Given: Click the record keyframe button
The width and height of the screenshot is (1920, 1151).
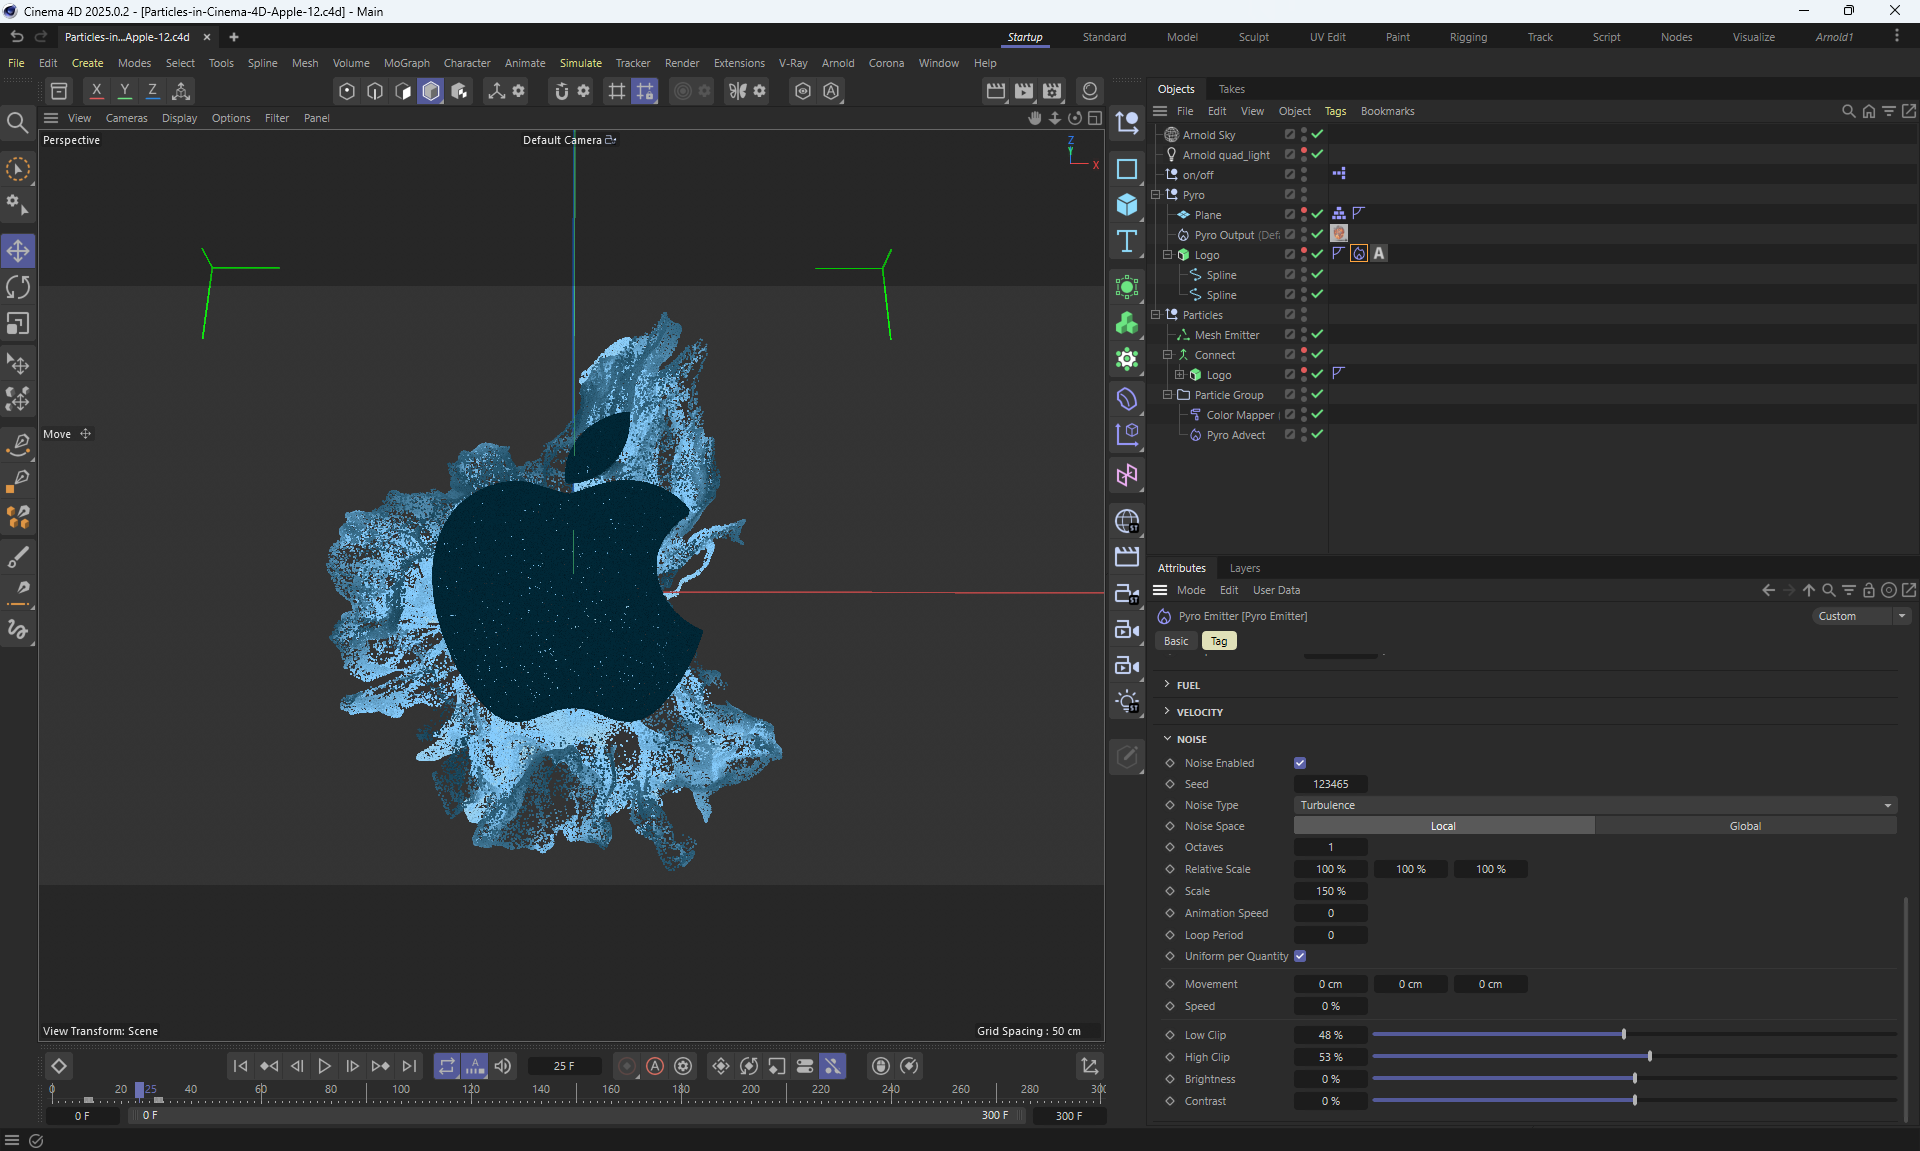Looking at the screenshot, I should 627,1066.
